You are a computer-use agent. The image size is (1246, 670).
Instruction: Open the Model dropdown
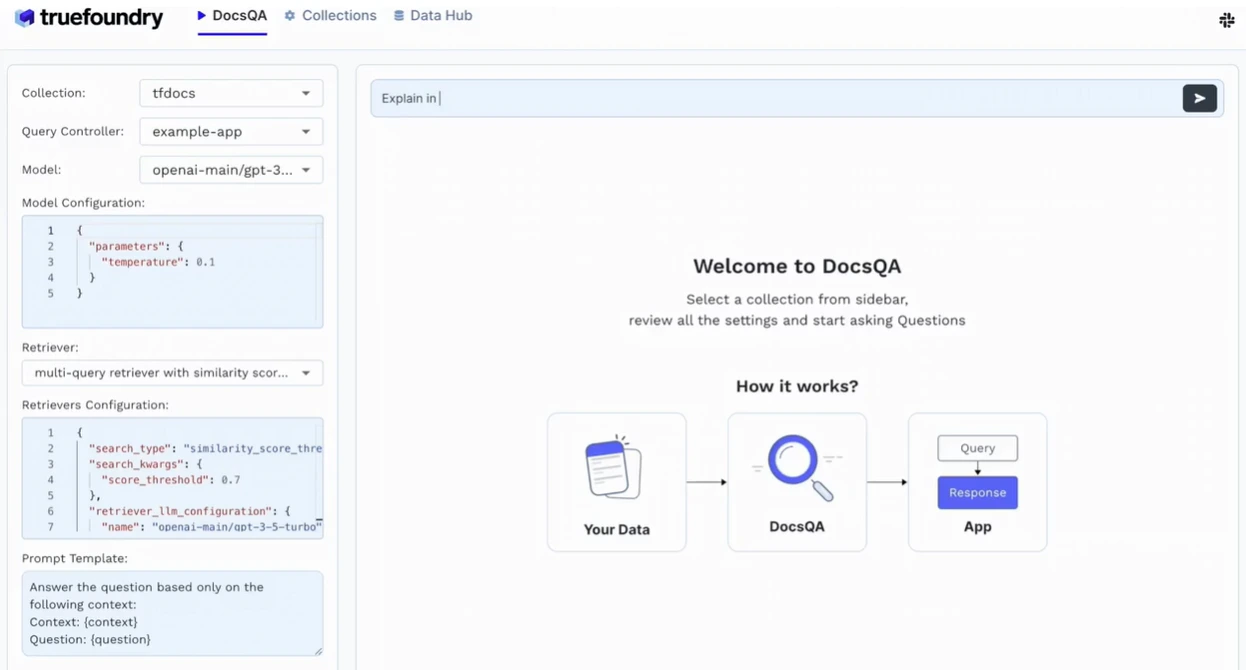(231, 170)
